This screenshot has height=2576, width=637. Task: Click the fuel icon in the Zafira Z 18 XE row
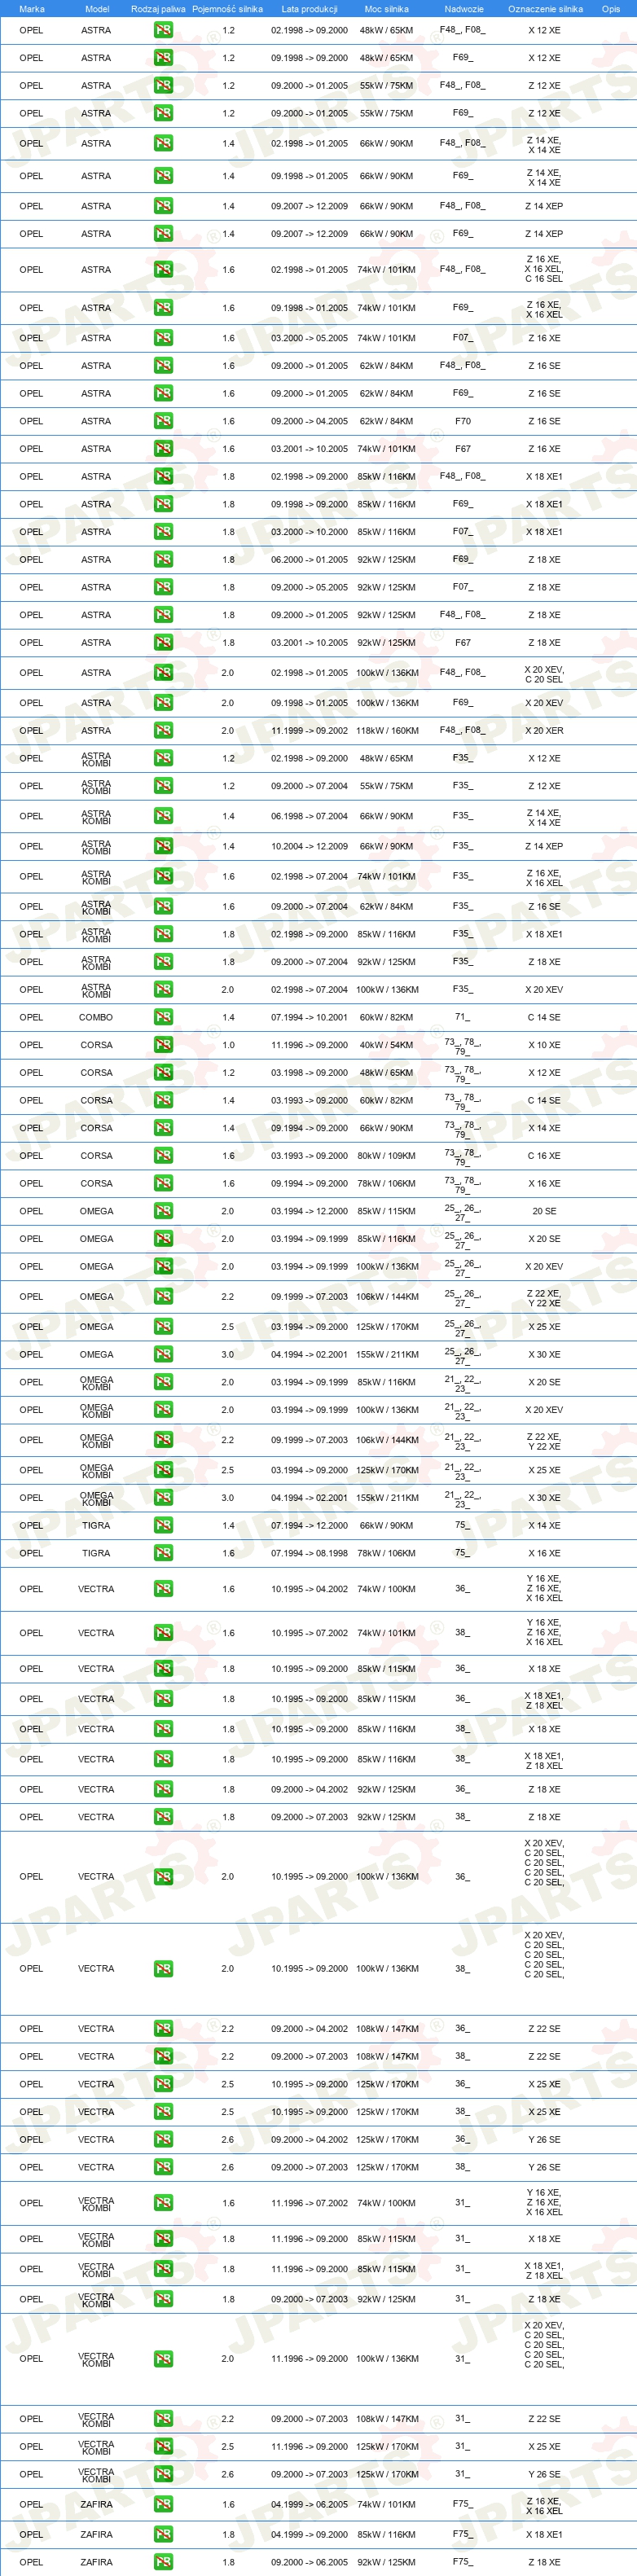pyautogui.click(x=163, y=2562)
